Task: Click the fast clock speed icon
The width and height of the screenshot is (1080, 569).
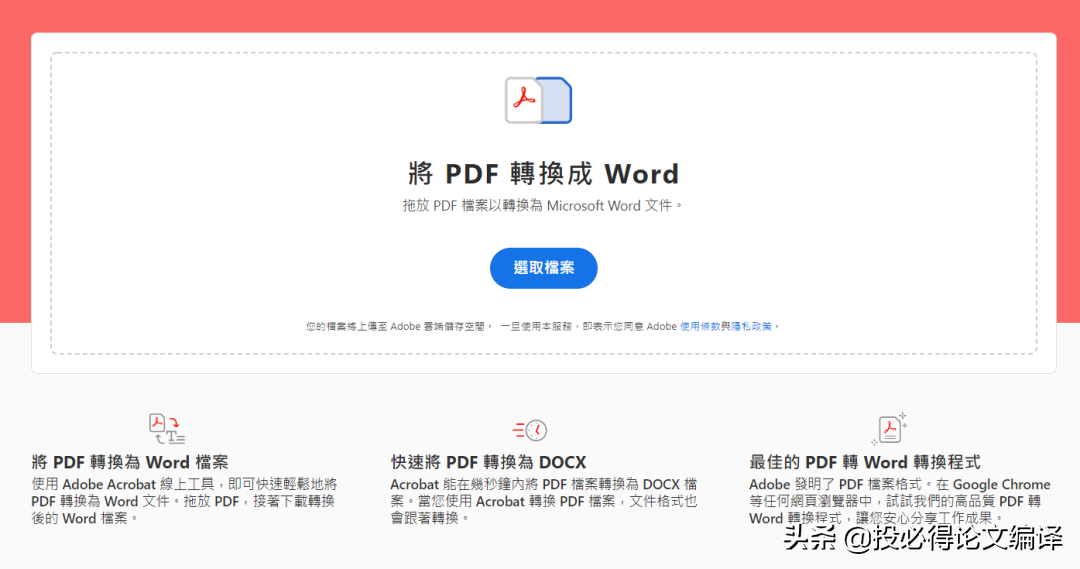Action: [x=530, y=431]
